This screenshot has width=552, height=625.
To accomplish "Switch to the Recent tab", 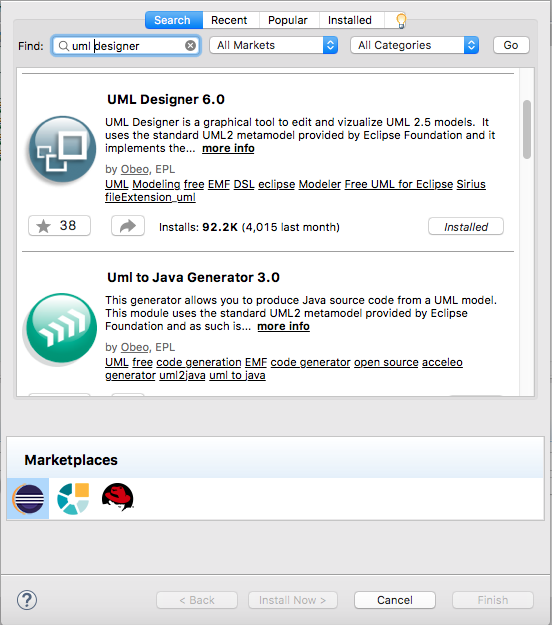I will 229,20.
